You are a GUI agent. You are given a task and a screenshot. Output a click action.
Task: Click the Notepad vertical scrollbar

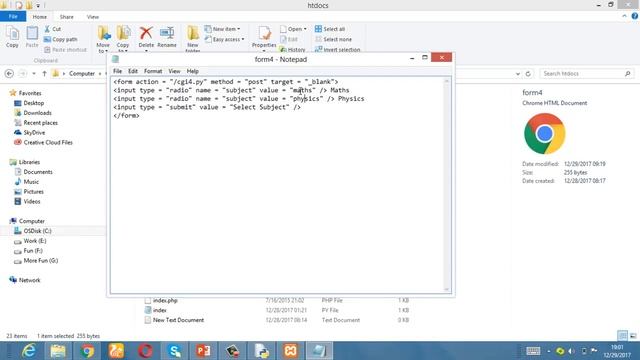click(x=447, y=185)
